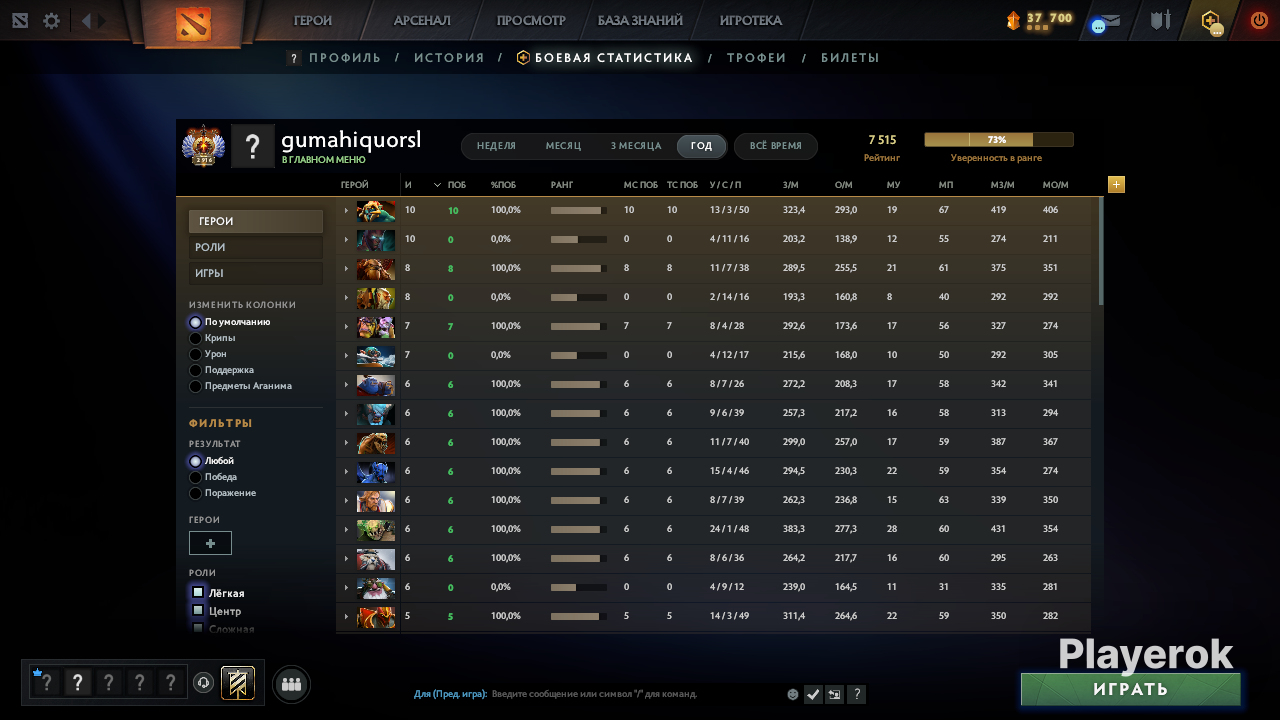Click the green ИГРАТЬ button

click(x=1131, y=689)
